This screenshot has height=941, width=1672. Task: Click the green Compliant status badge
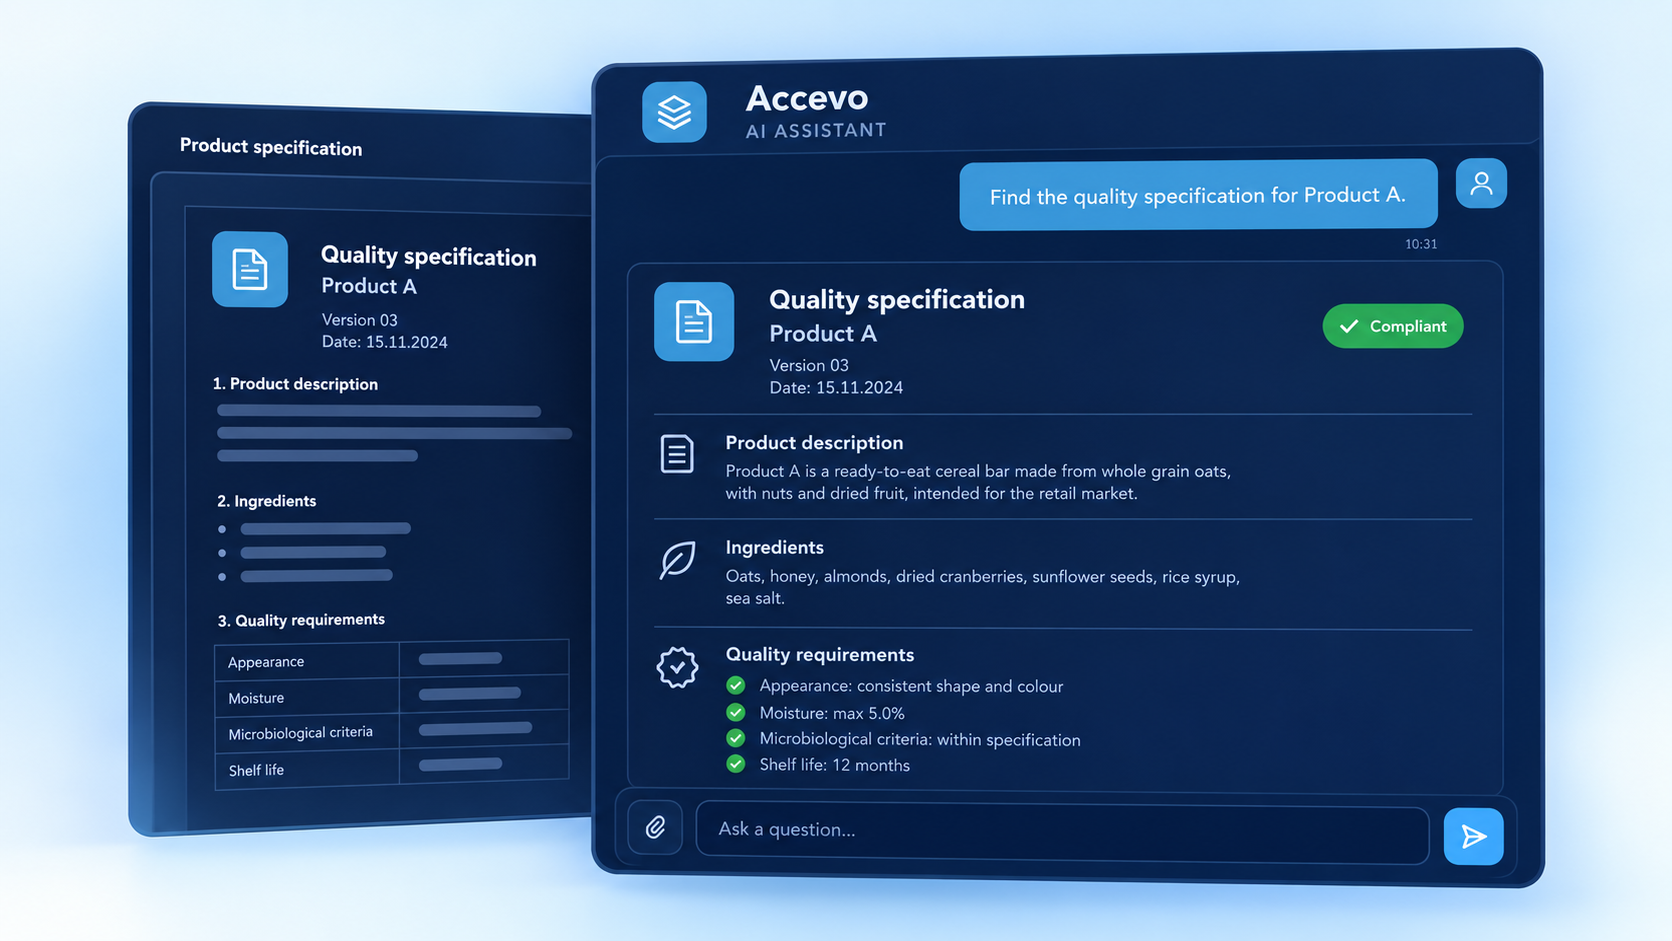coord(1393,326)
